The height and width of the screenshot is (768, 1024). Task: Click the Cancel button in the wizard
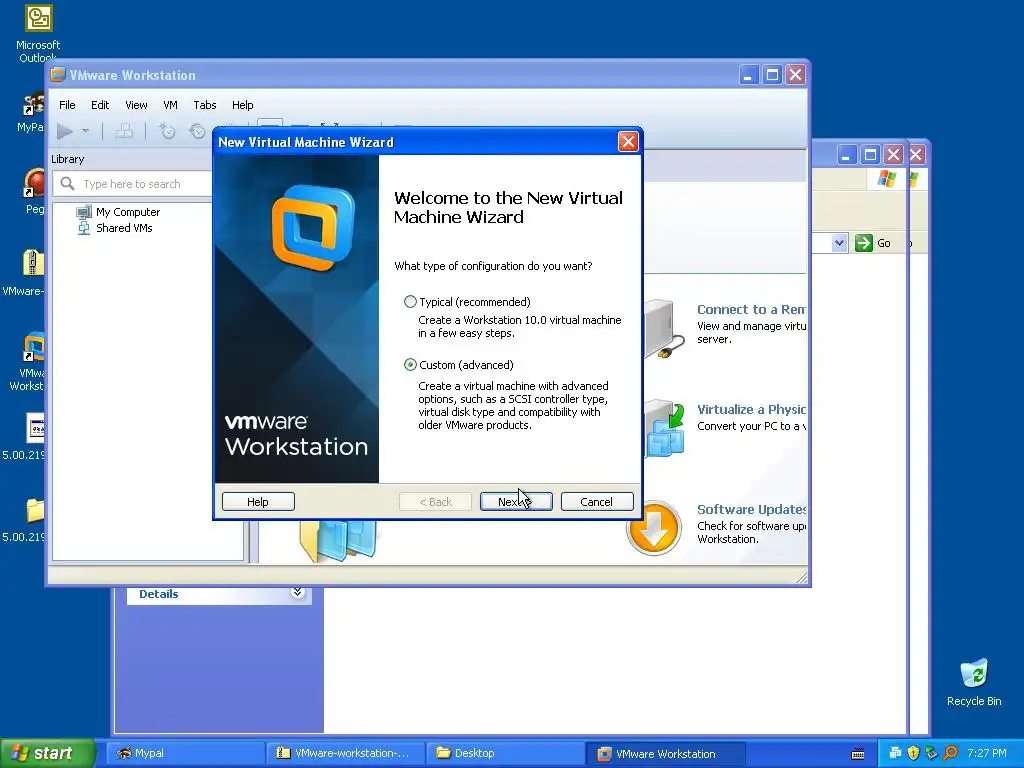(596, 502)
